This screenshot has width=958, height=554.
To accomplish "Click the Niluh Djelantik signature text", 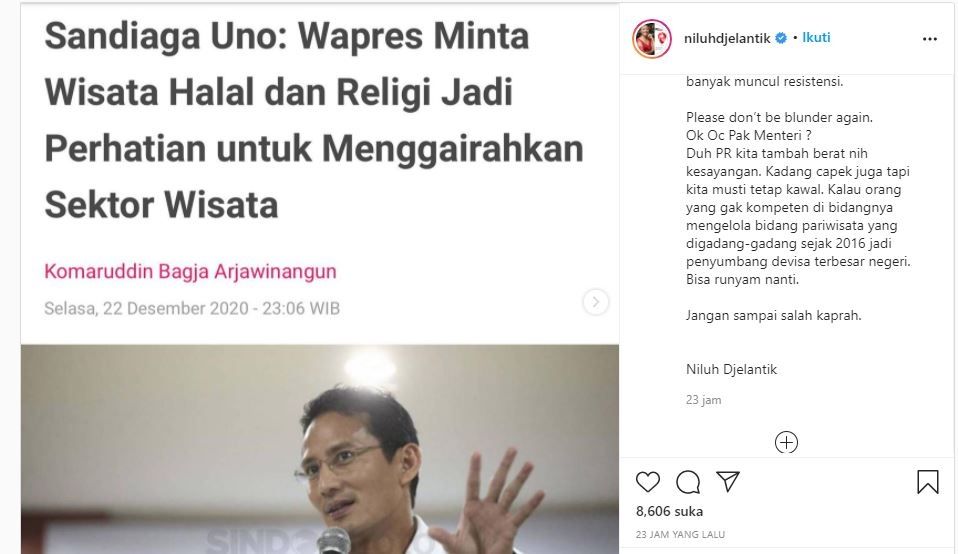I will coord(731,369).
